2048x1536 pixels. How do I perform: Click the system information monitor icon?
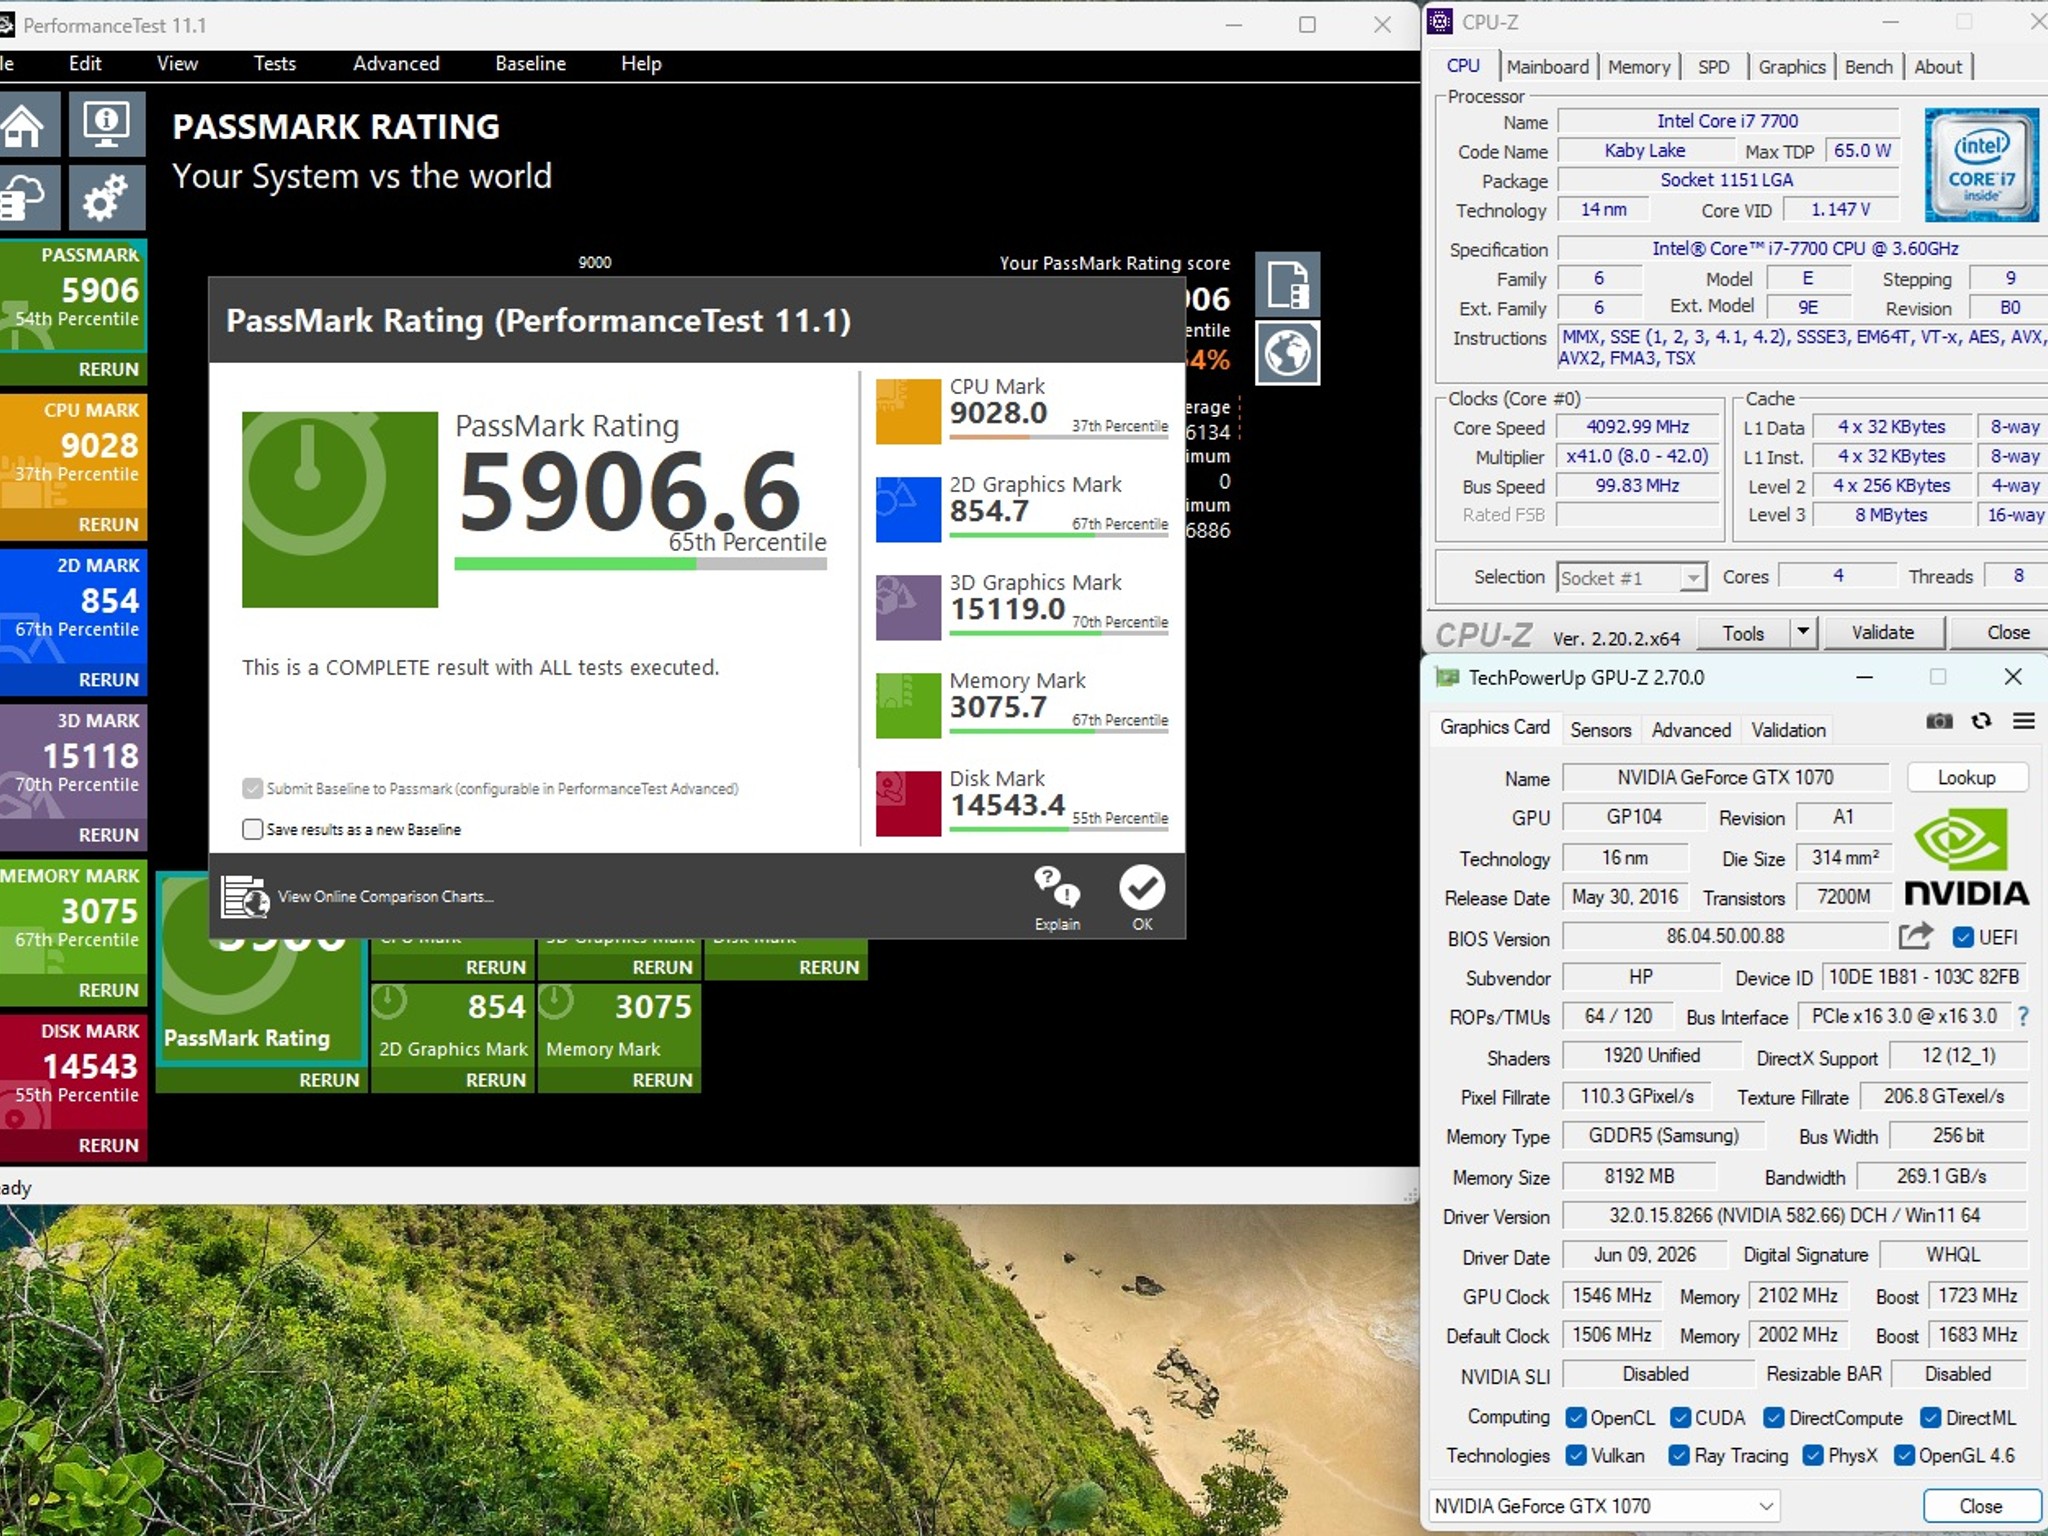[107, 125]
